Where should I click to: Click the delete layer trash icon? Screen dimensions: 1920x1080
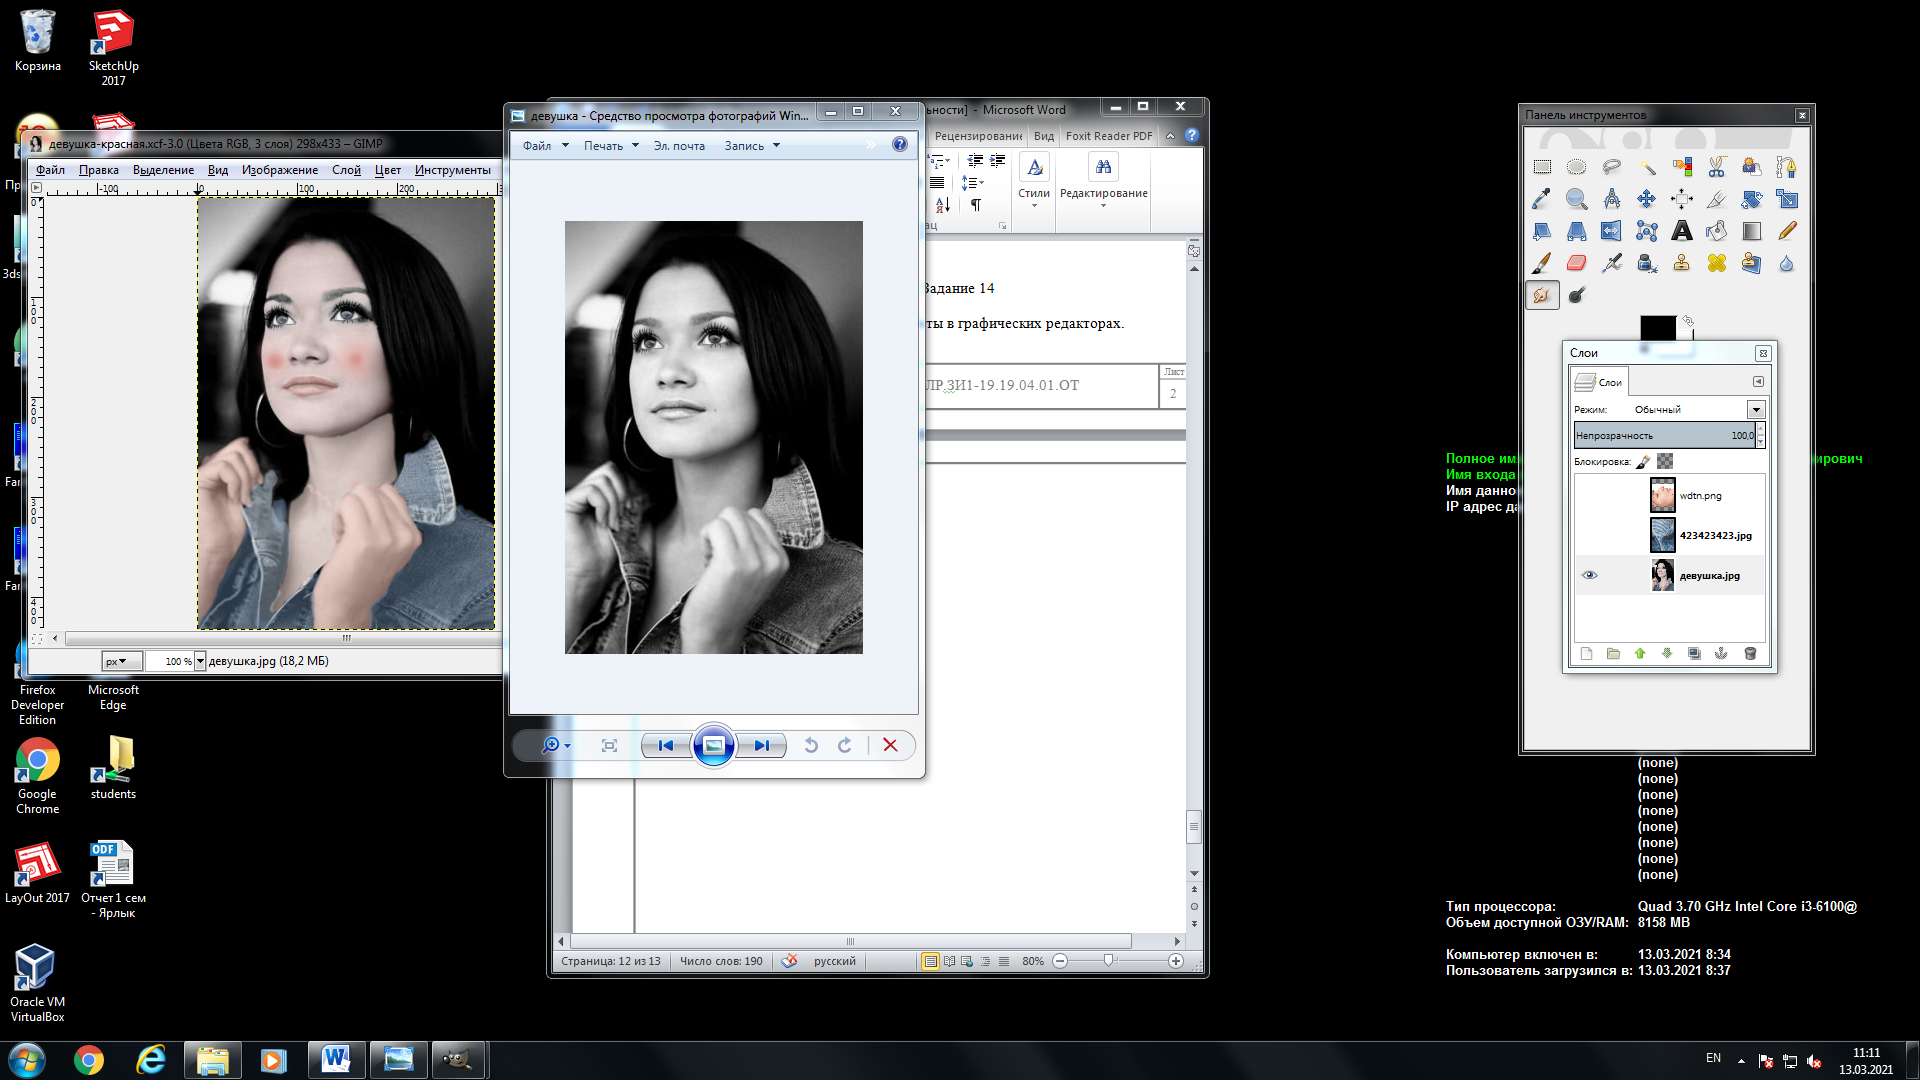coord(1750,653)
